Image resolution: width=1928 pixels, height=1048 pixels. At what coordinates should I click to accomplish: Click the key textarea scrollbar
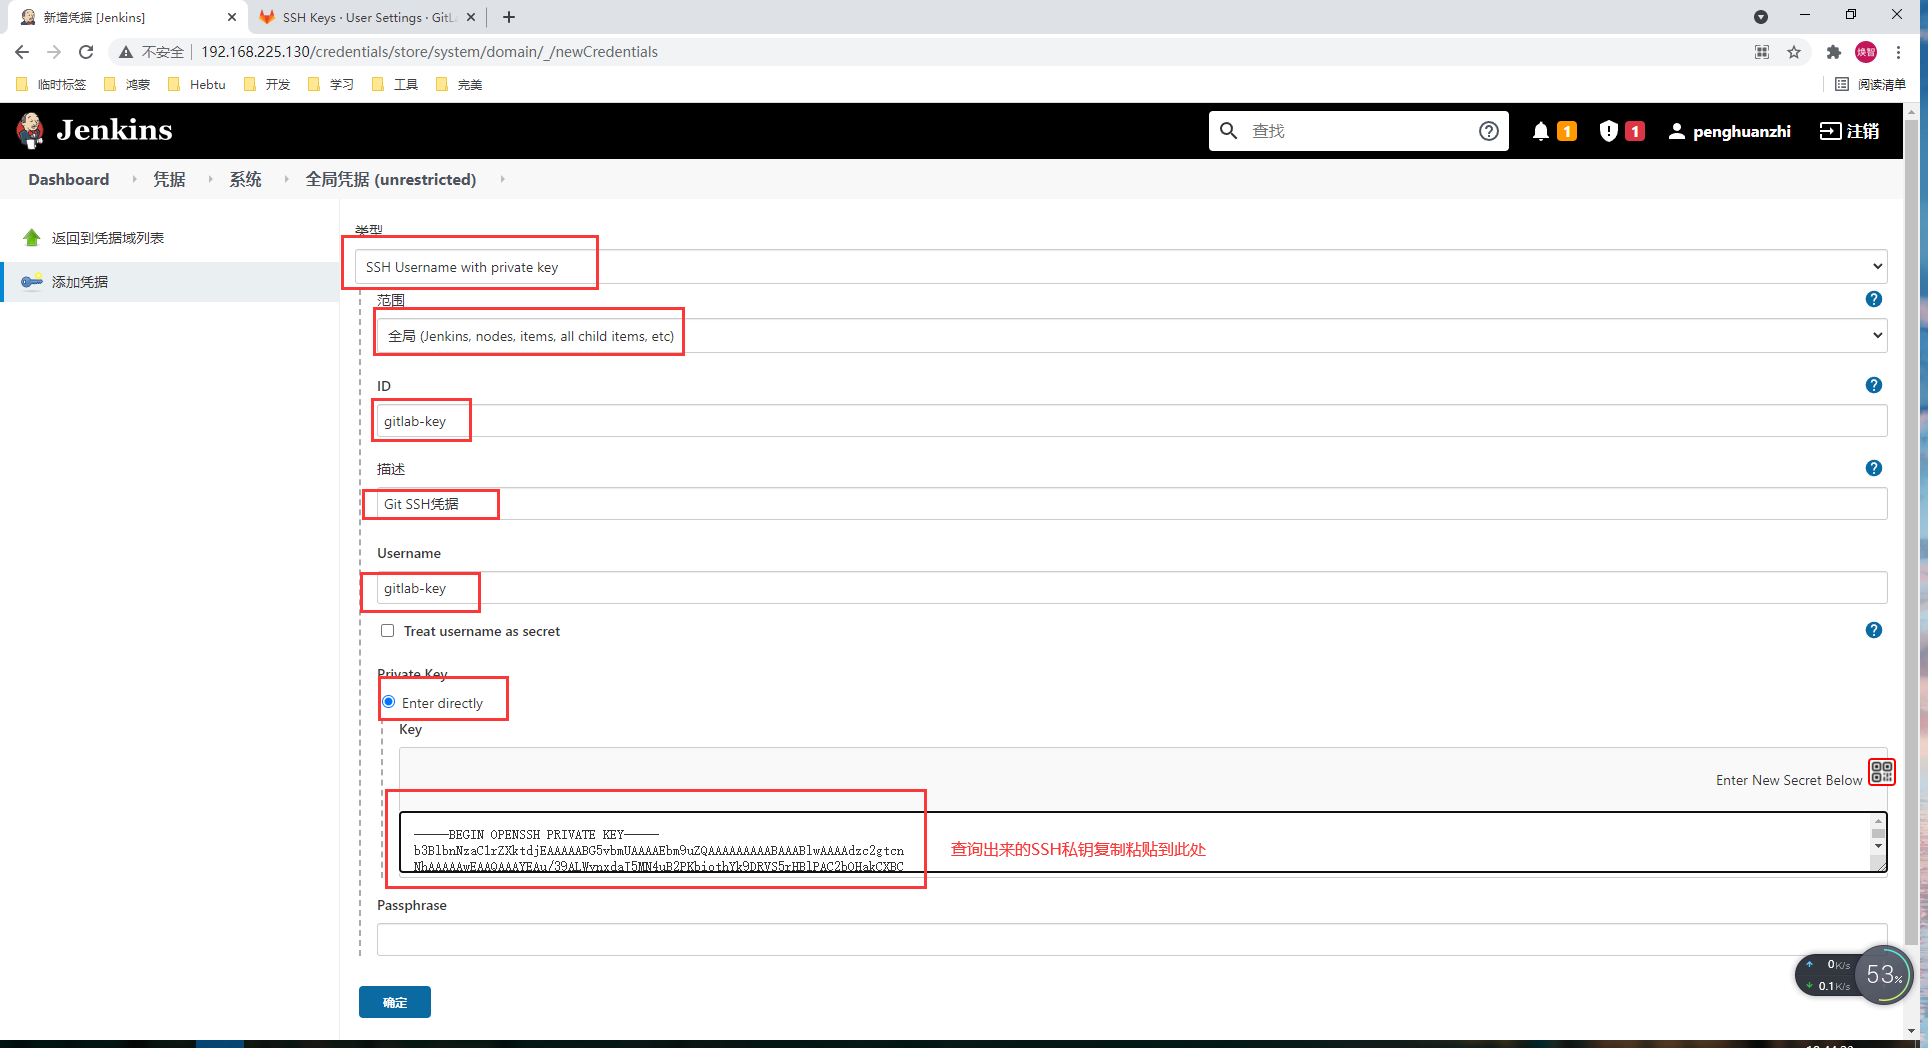pyautogui.click(x=1879, y=836)
